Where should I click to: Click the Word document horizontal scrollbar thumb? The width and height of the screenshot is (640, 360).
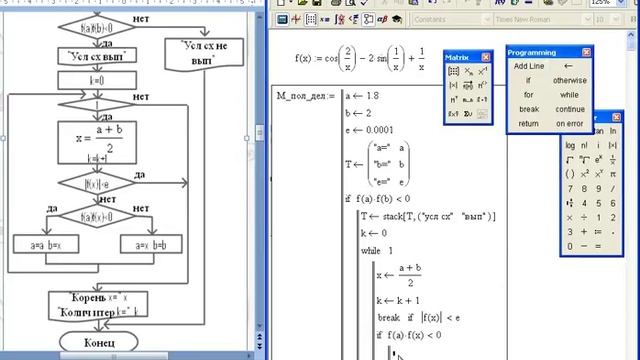114,356
